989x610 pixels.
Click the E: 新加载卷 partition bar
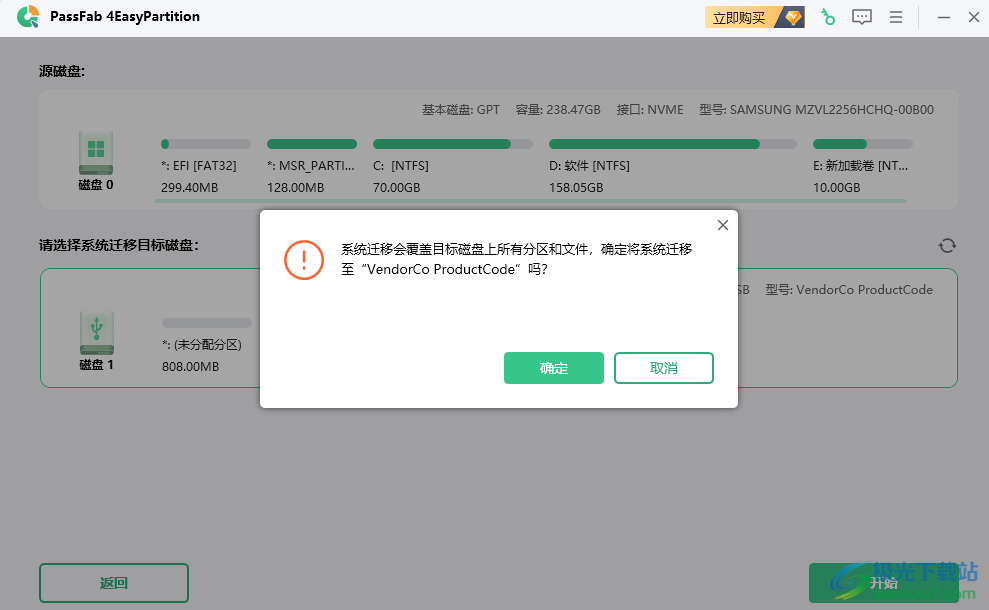pos(862,144)
